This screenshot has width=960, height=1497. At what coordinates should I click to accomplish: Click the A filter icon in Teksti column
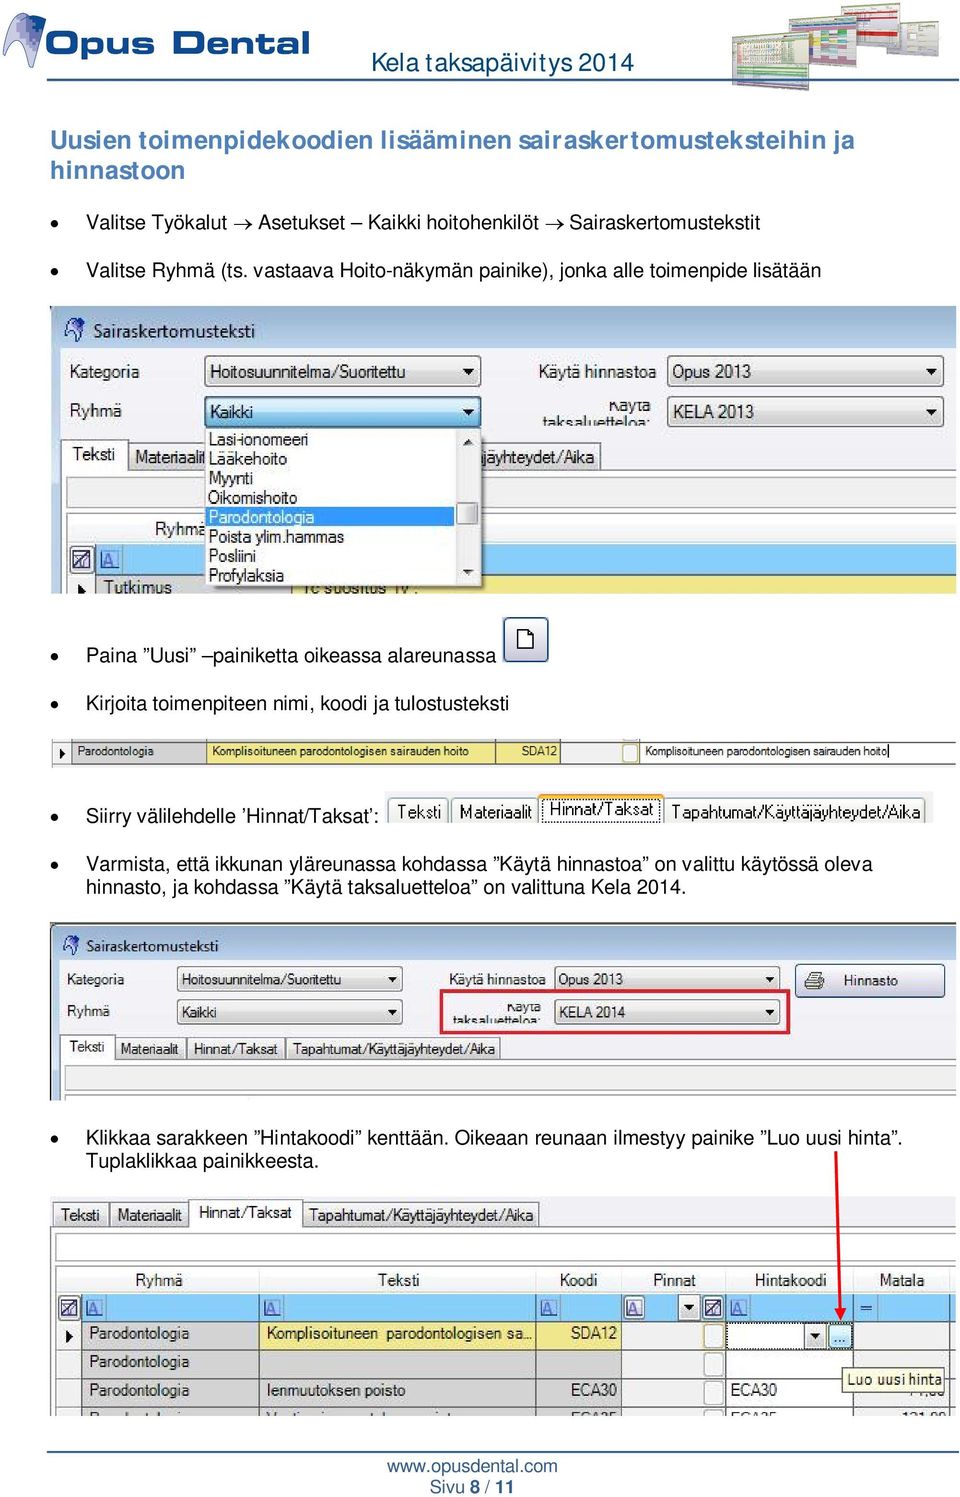[x=273, y=1307]
